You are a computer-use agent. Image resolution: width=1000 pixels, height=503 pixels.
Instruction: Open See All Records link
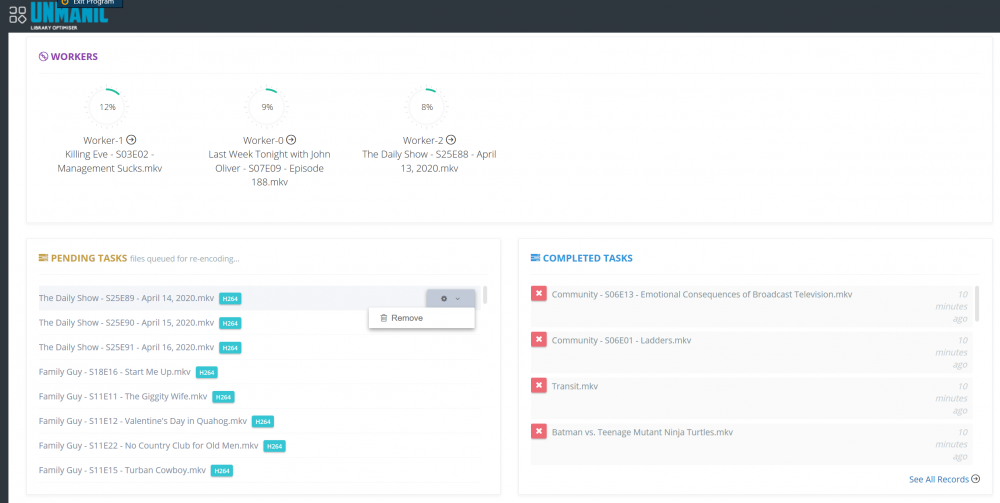pyautogui.click(x=944, y=479)
